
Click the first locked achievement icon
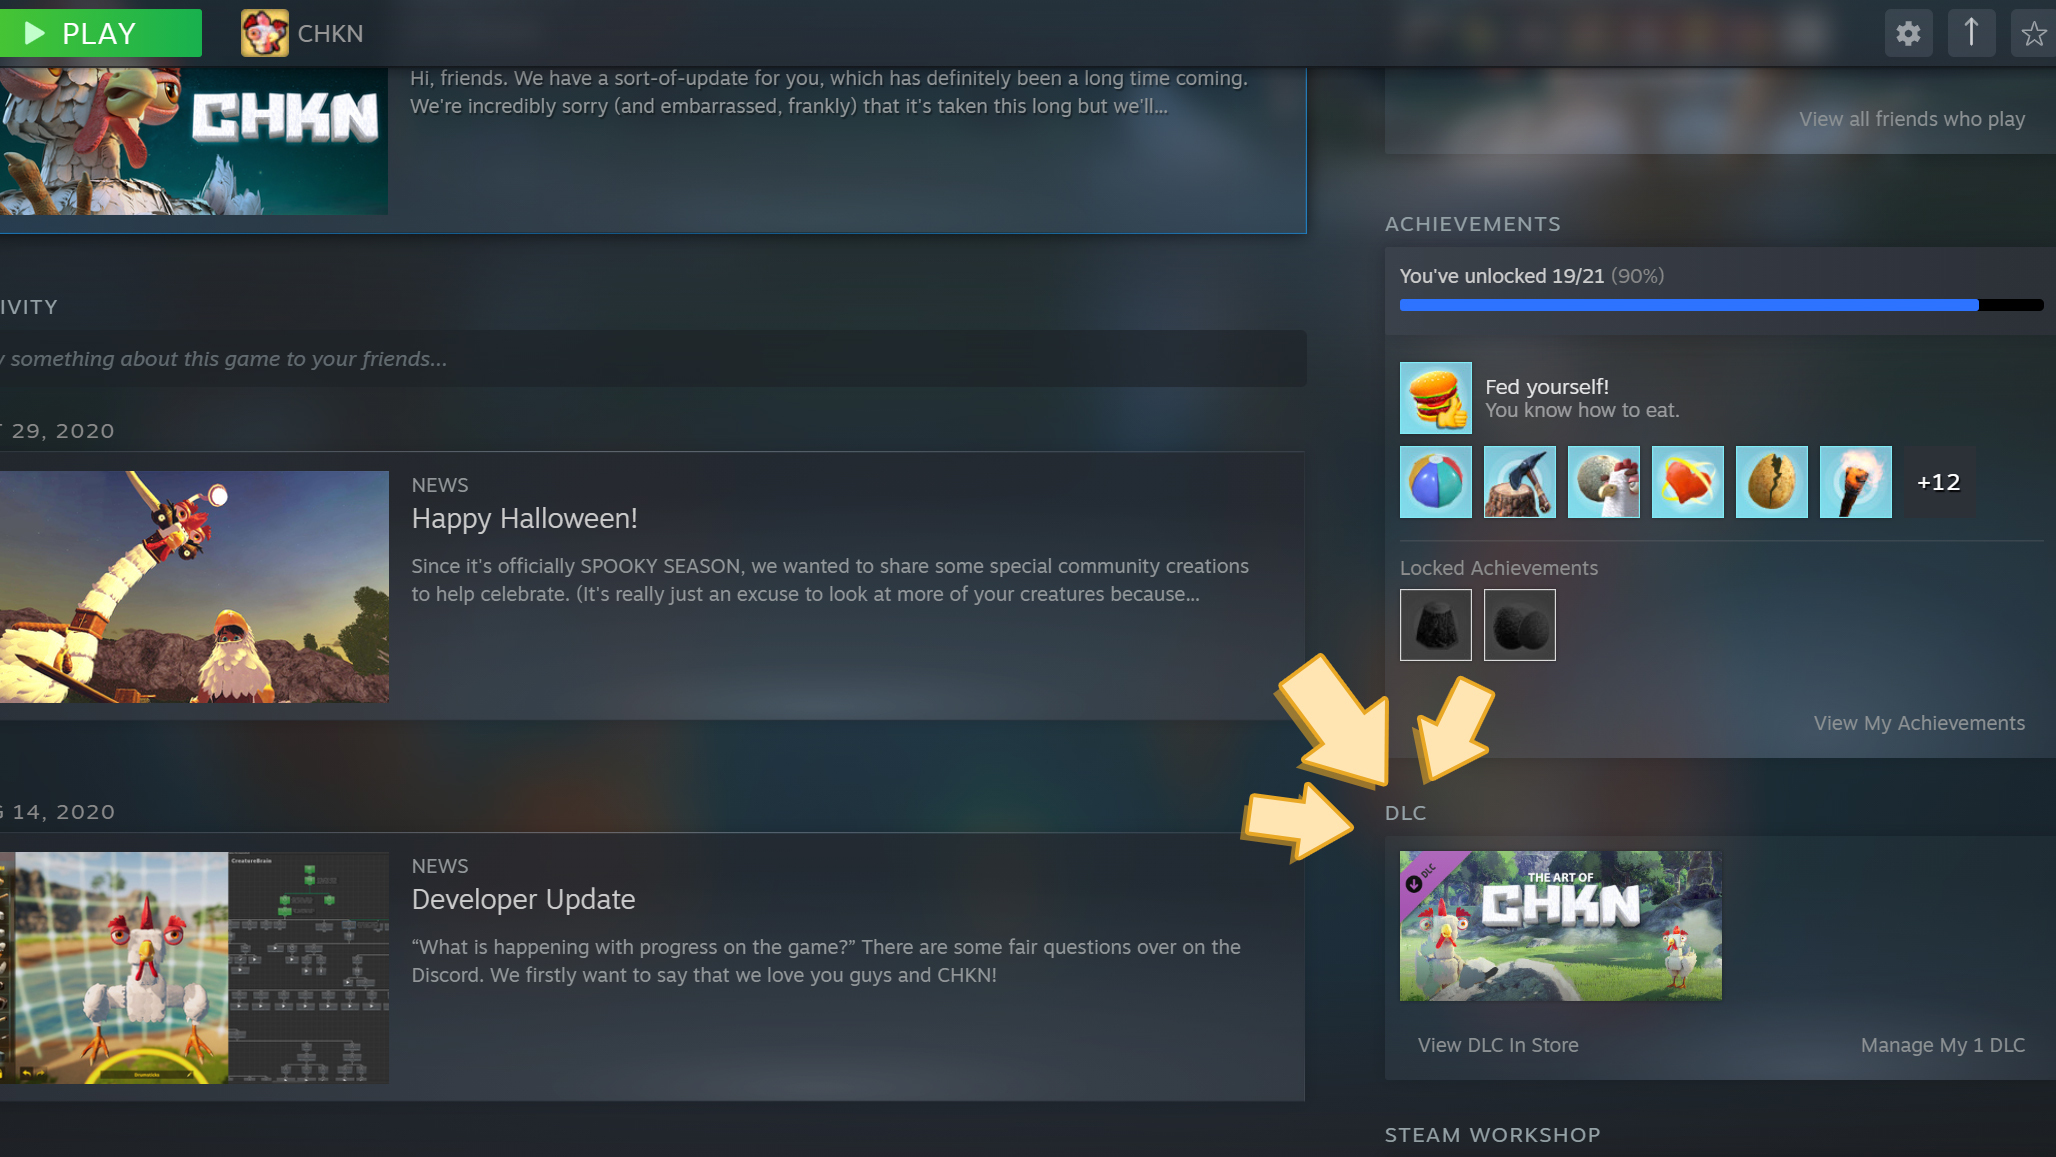pos(1436,624)
